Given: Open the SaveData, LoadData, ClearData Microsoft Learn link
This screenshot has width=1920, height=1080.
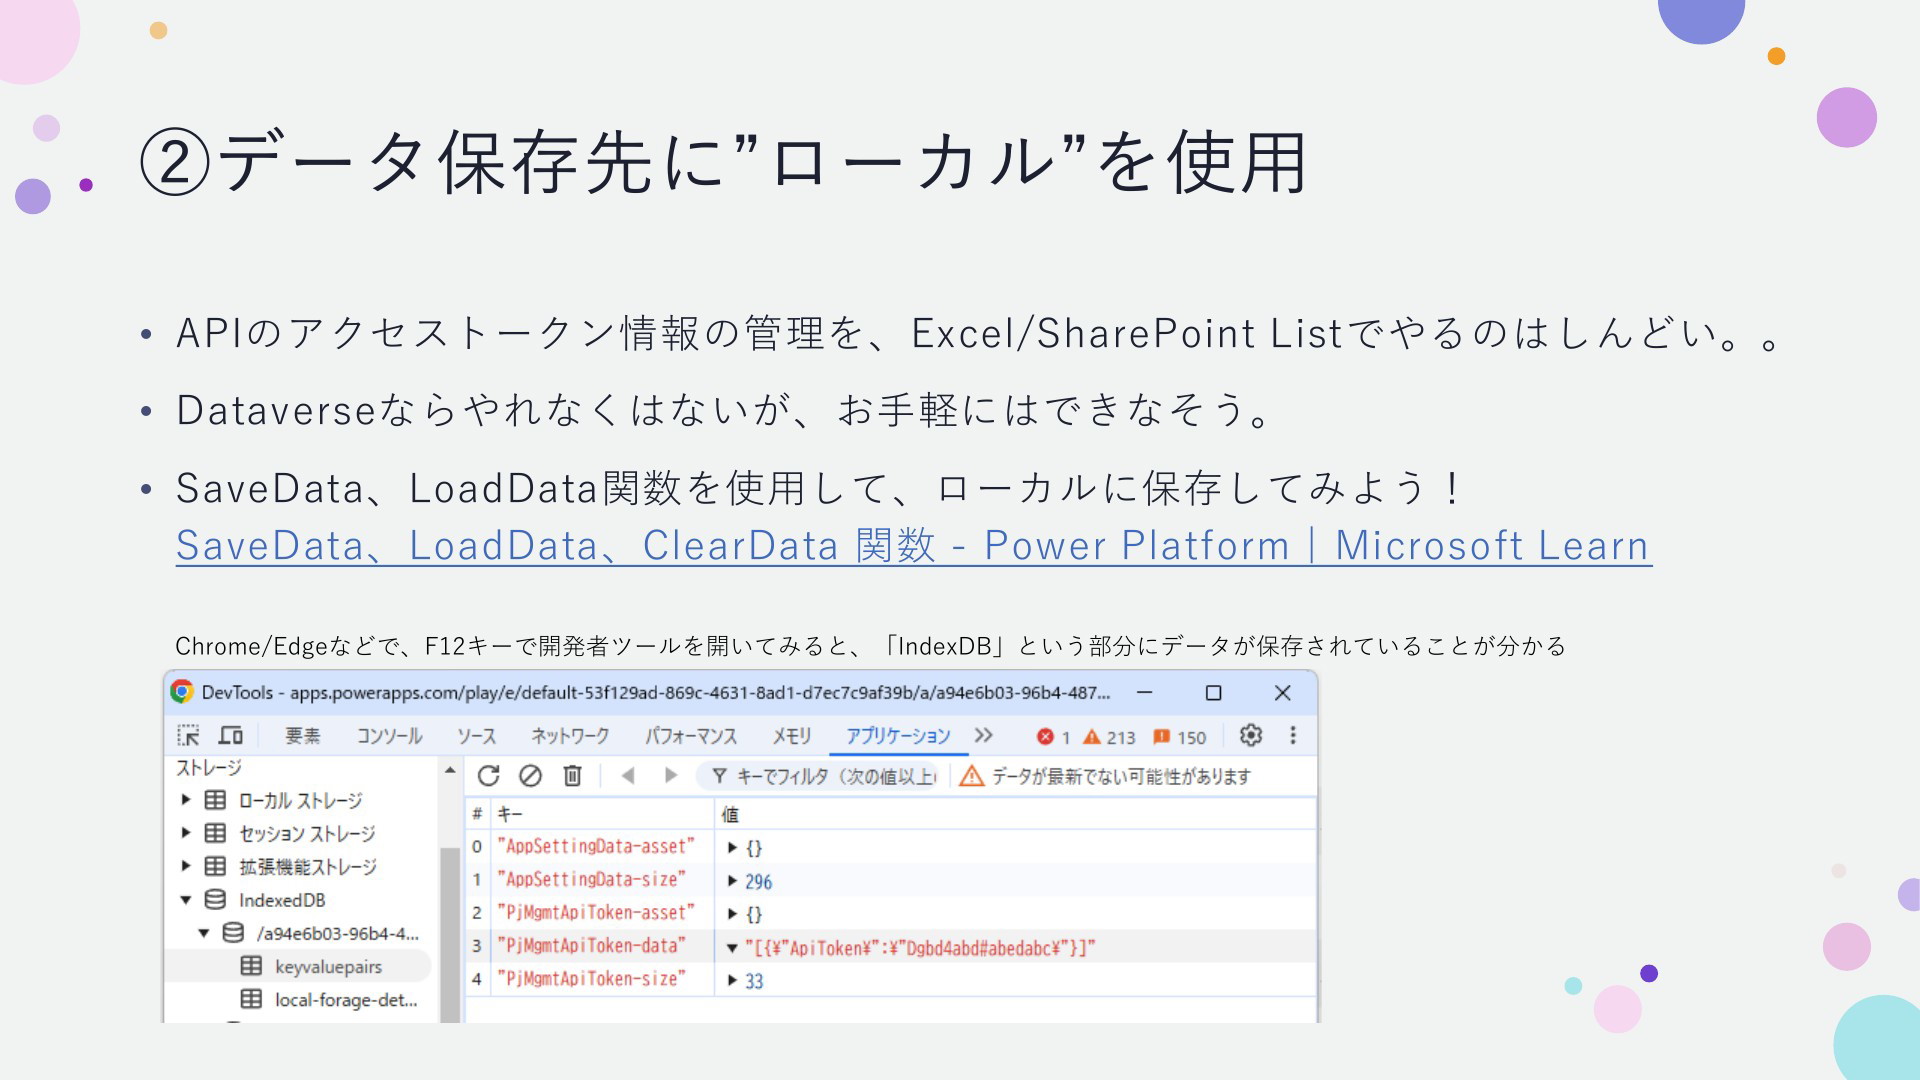Looking at the screenshot, I should (x=913, y=546).
